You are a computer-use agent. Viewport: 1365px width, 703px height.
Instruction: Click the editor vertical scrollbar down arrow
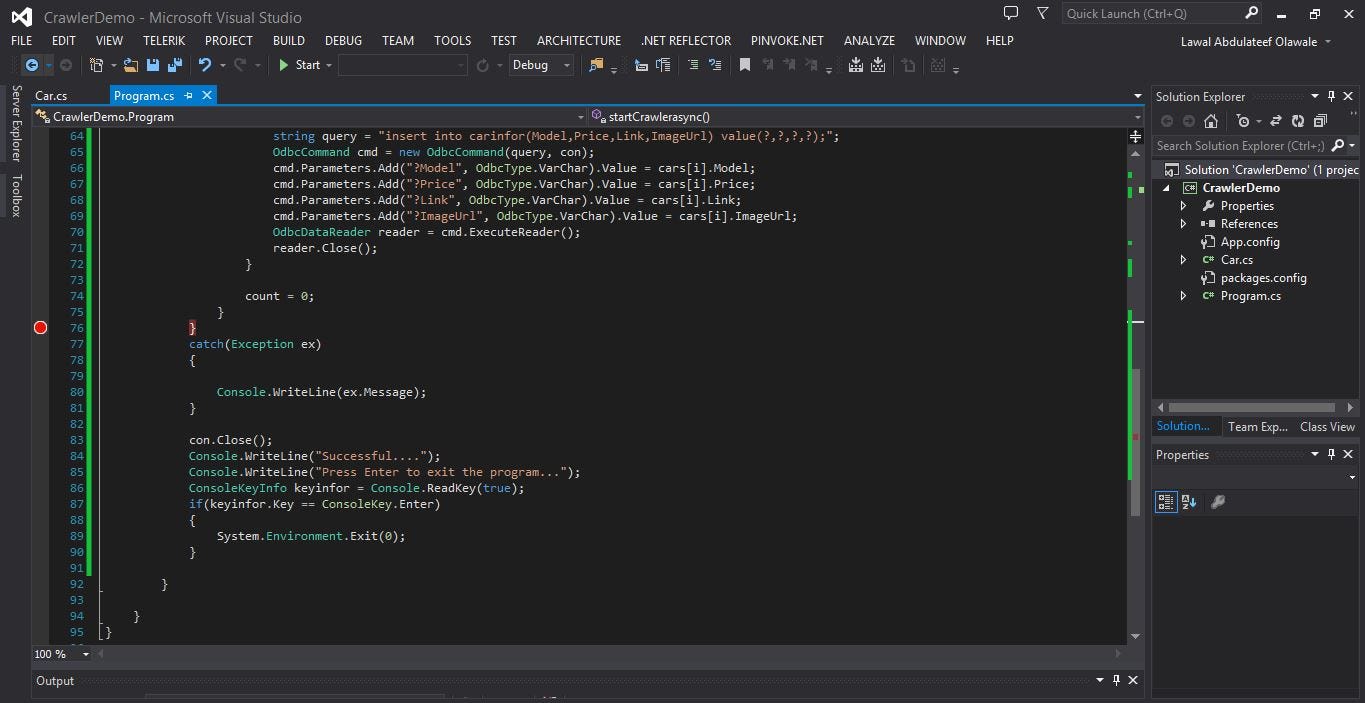(1135, 636)
